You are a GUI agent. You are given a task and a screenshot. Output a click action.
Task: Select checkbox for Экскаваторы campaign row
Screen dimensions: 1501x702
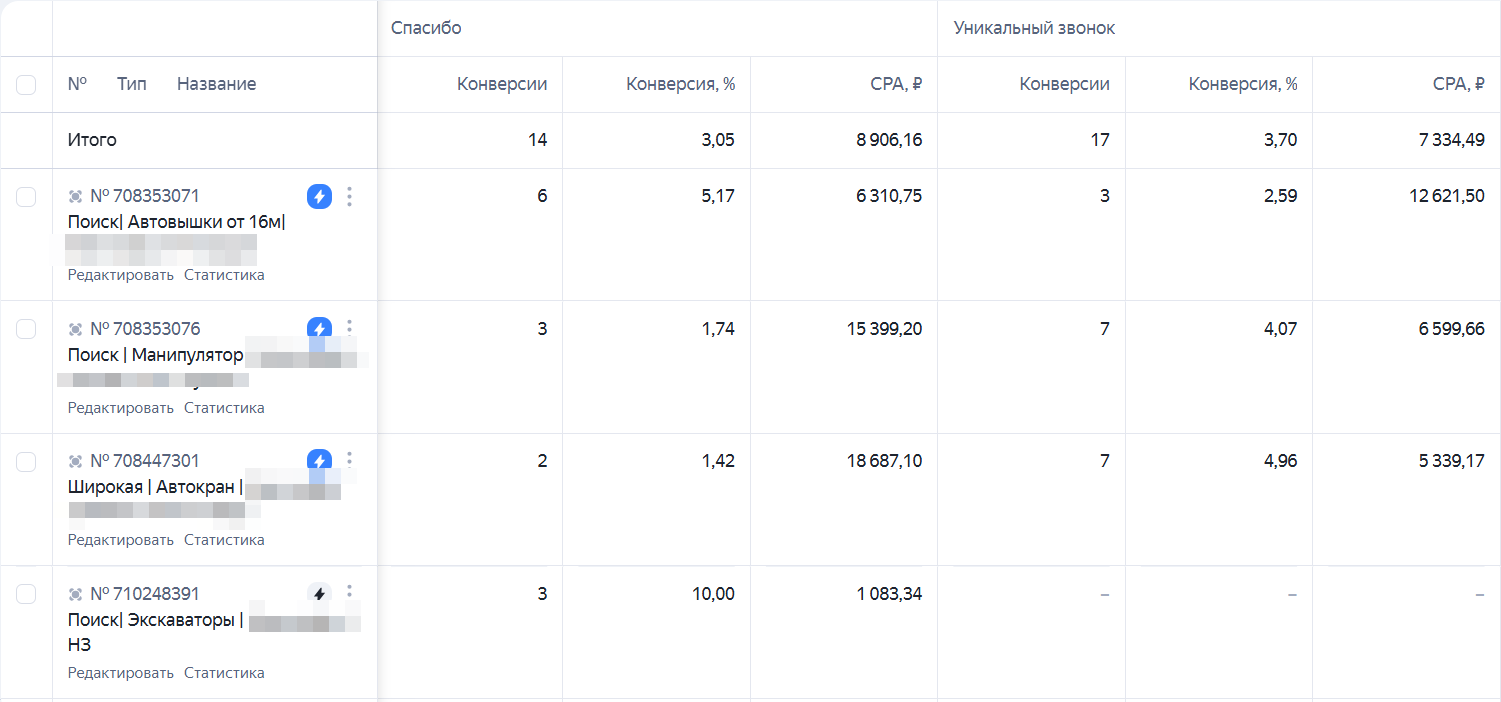(x=26, y=594)
